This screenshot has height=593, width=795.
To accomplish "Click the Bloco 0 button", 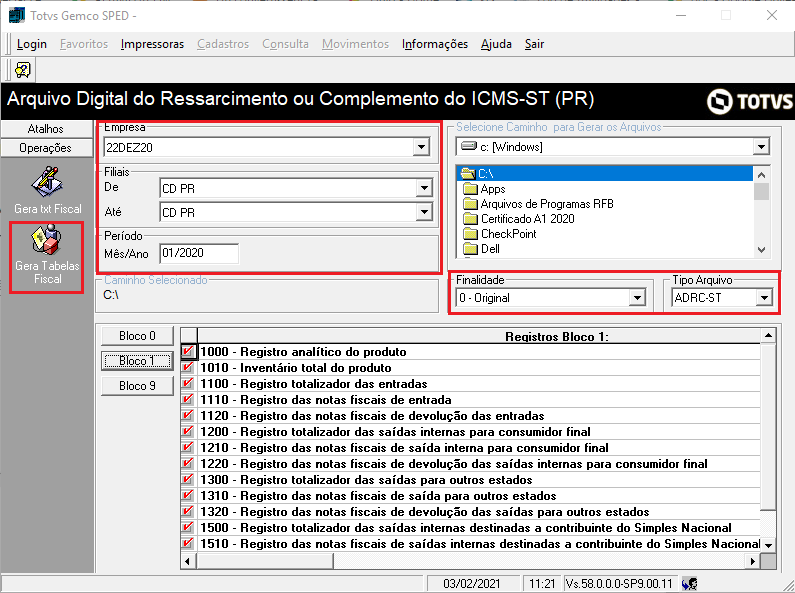I will 137,336.
